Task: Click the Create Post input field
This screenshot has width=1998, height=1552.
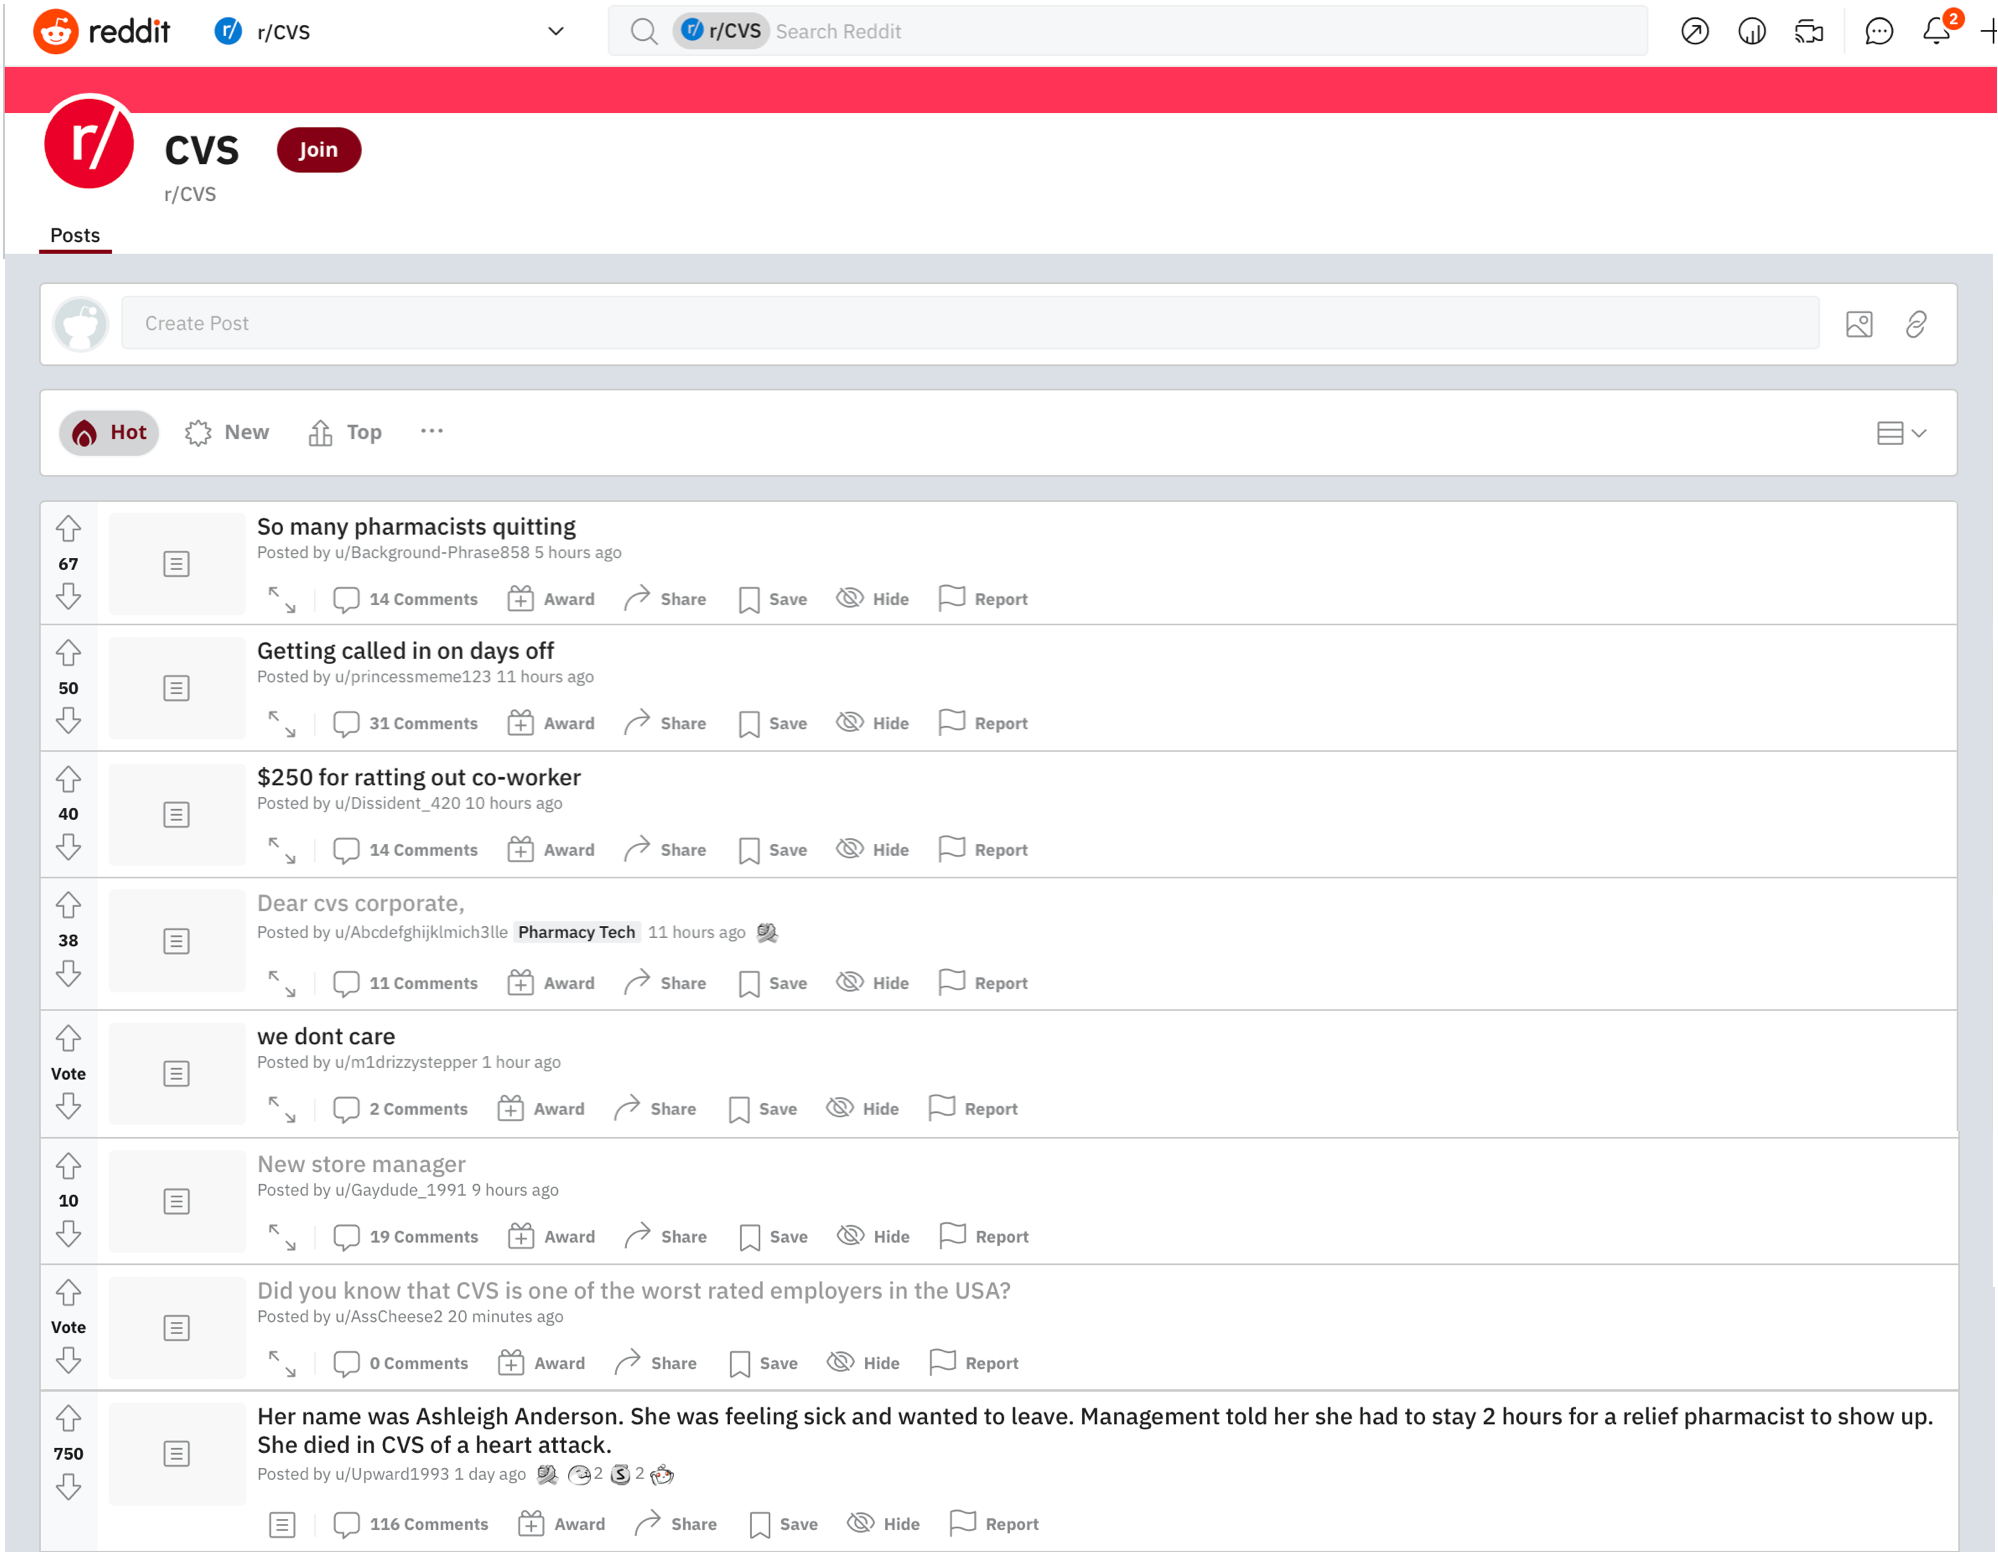Action: click(970, 323)
